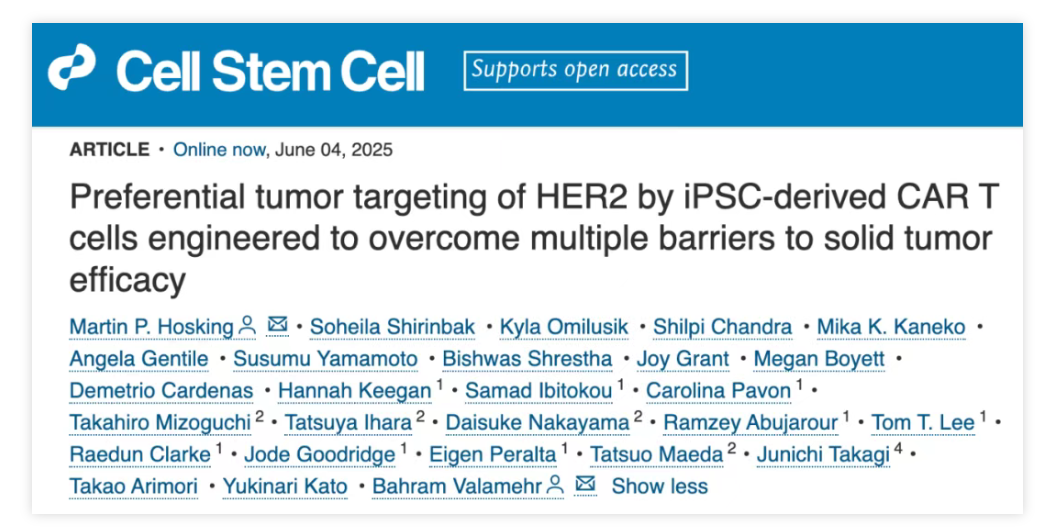Image resolution: width=1041 pixels, height=528 pixels.
Task: Click author Hannah Keegan
Action: coord(355,391)
